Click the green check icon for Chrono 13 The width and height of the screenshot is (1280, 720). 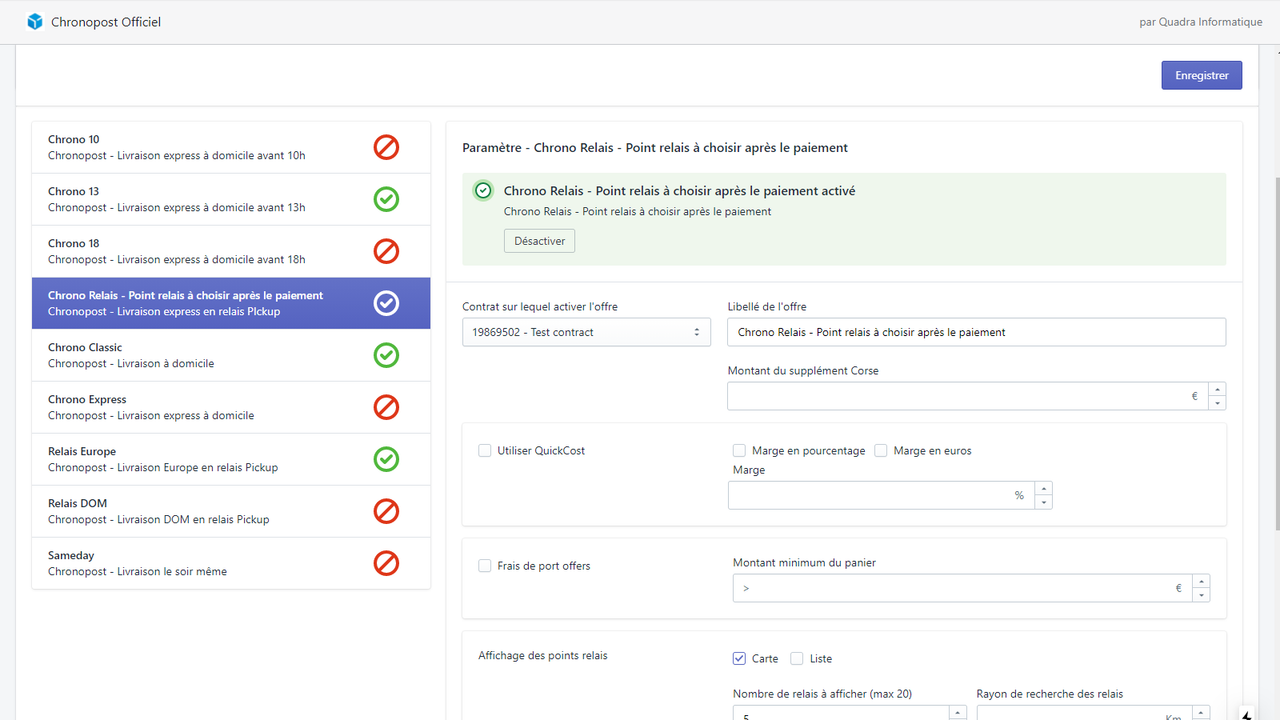pyautogui.click(x=386, y=199)
